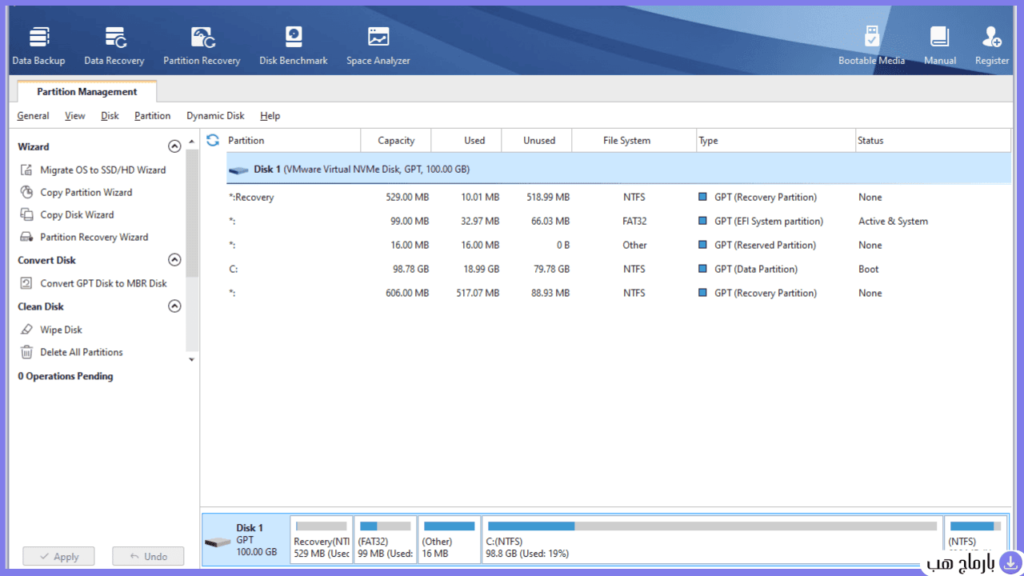Start the Disk Benchmark tool
Viewport: 1024px width, 576px height.
pos(293,46)
